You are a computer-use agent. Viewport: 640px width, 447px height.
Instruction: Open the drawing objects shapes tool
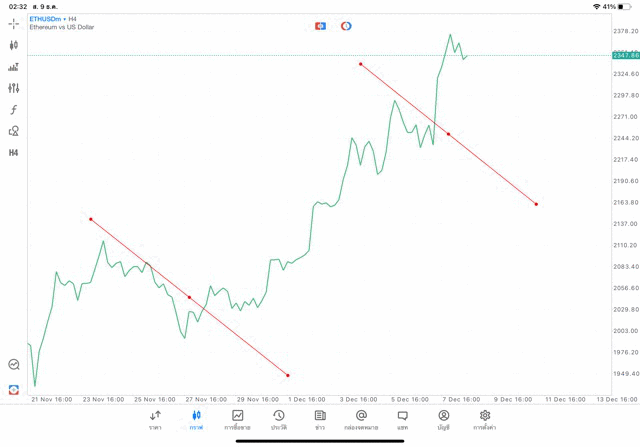click(14, 131)
